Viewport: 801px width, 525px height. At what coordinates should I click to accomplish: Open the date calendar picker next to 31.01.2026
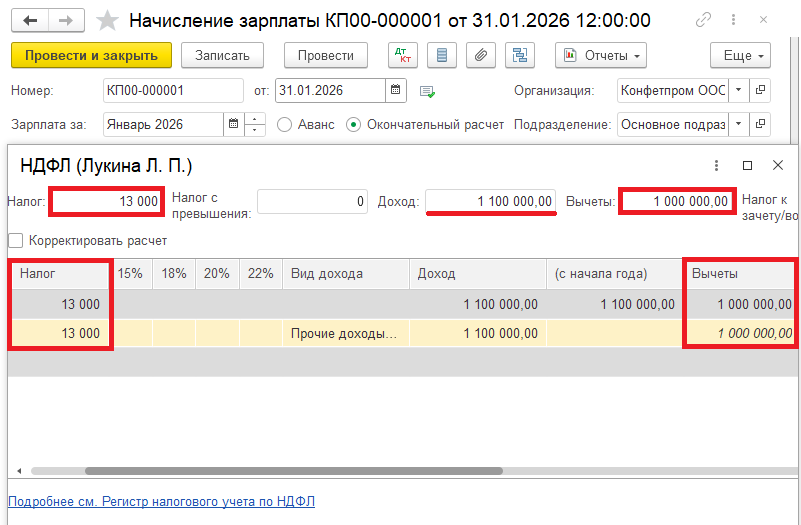395,90
